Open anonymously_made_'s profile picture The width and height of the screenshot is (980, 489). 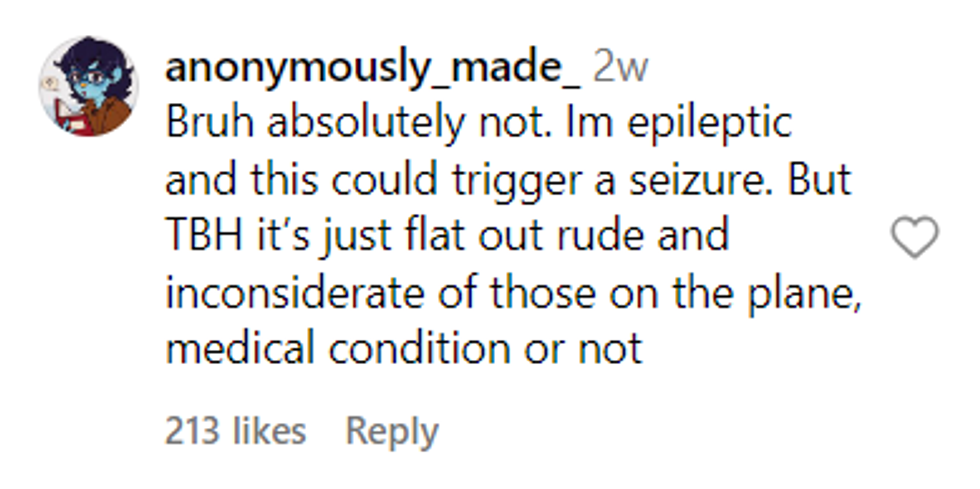(x=88, y=86)
